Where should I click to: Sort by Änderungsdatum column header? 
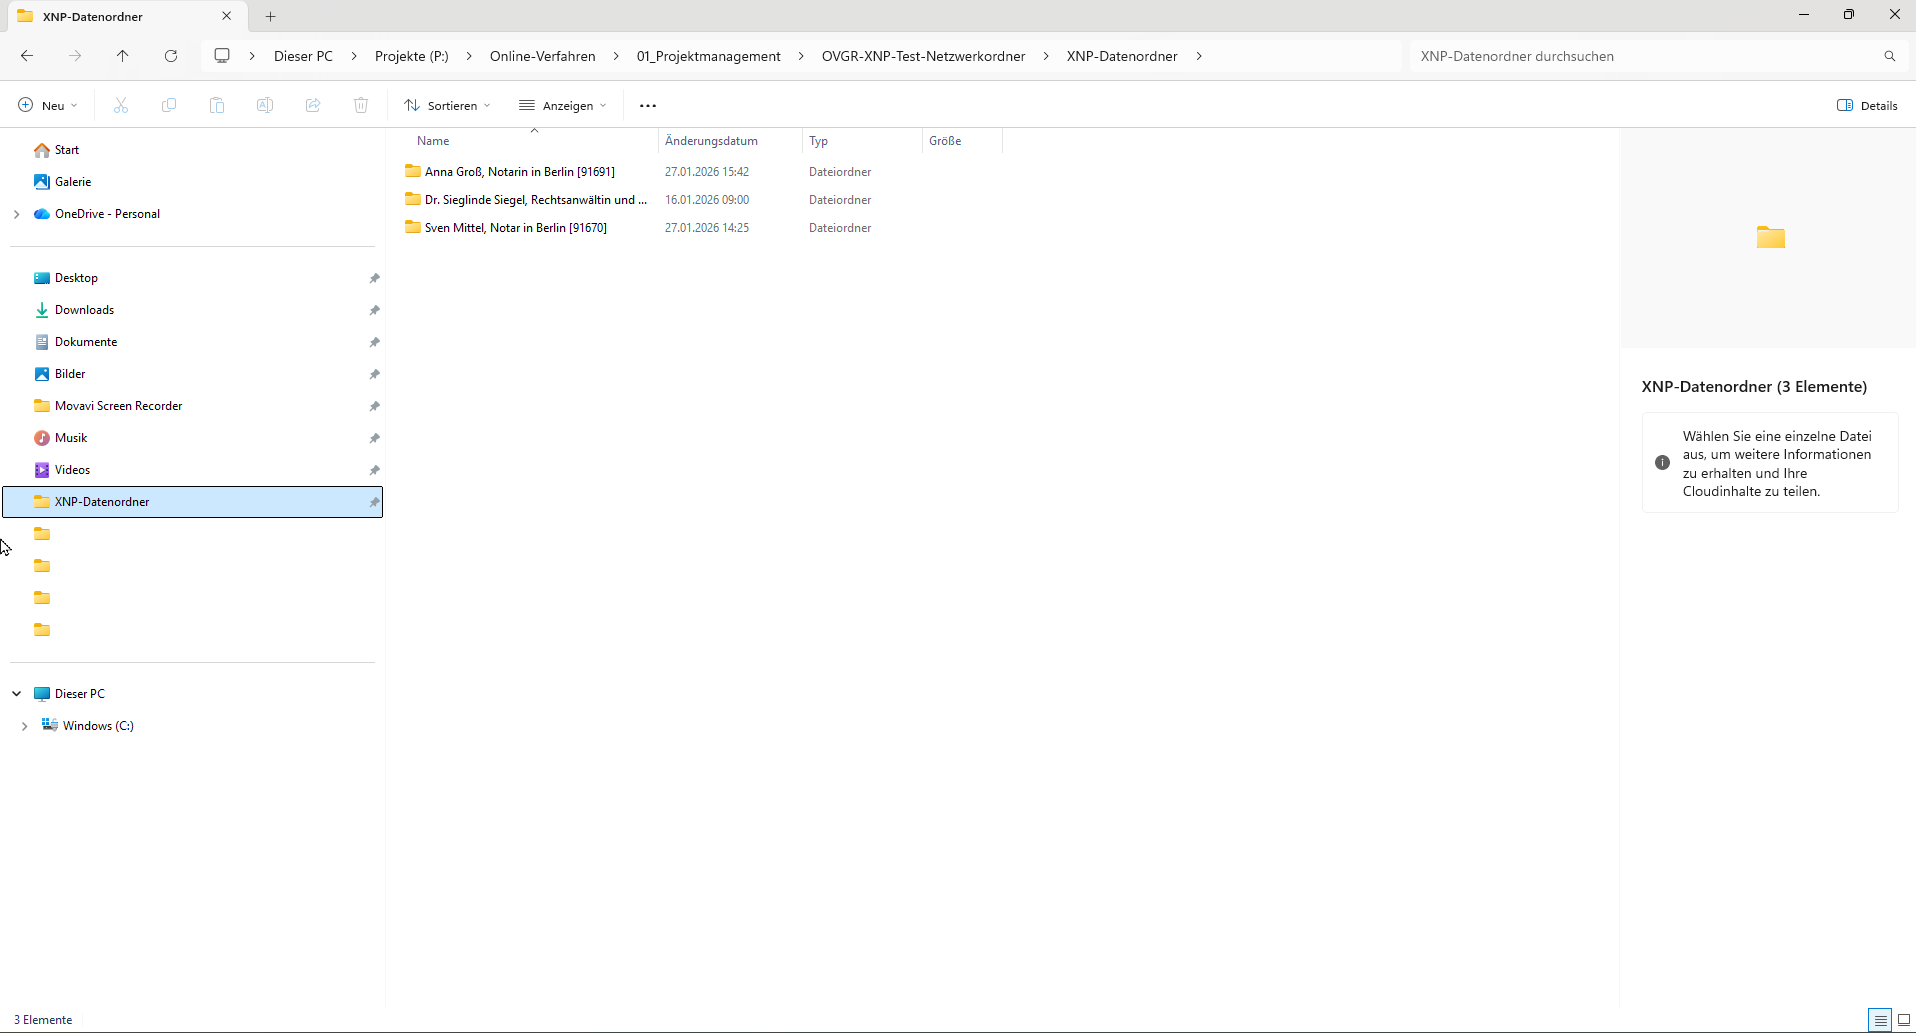pyautogui.click(x=711, y=141)
